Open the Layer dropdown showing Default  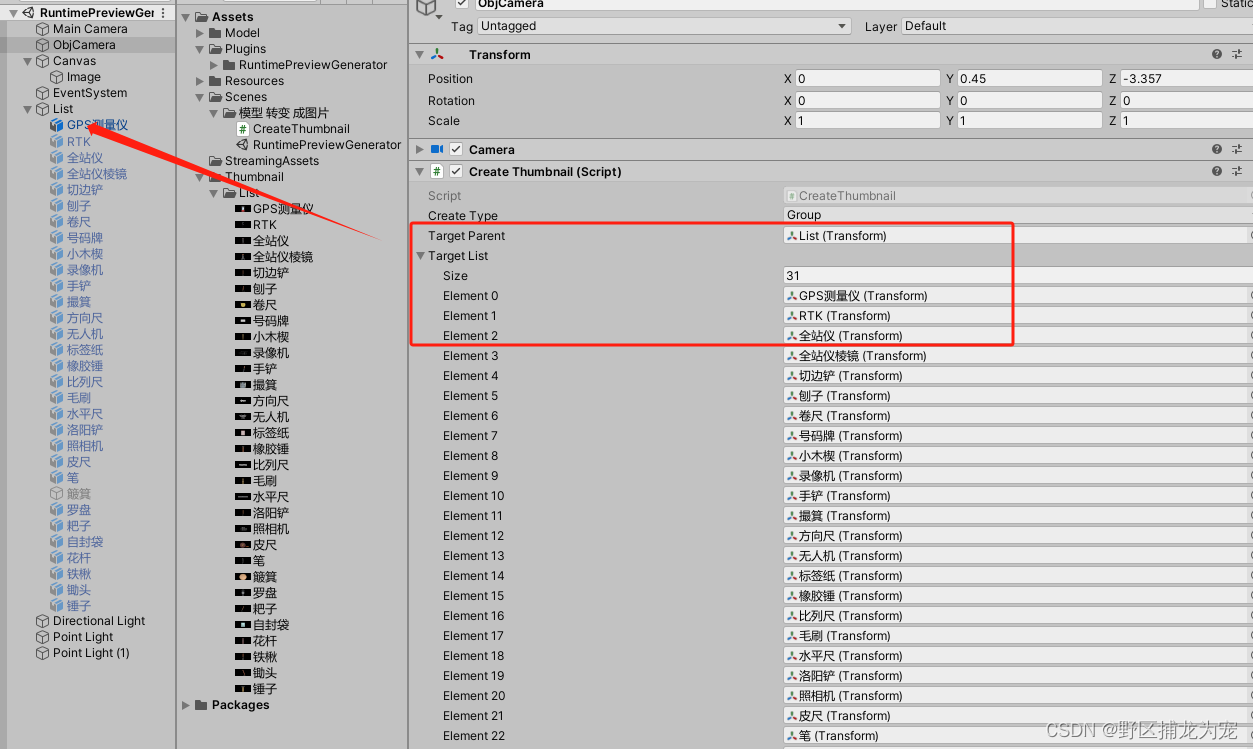click(x=1077, y=26)
